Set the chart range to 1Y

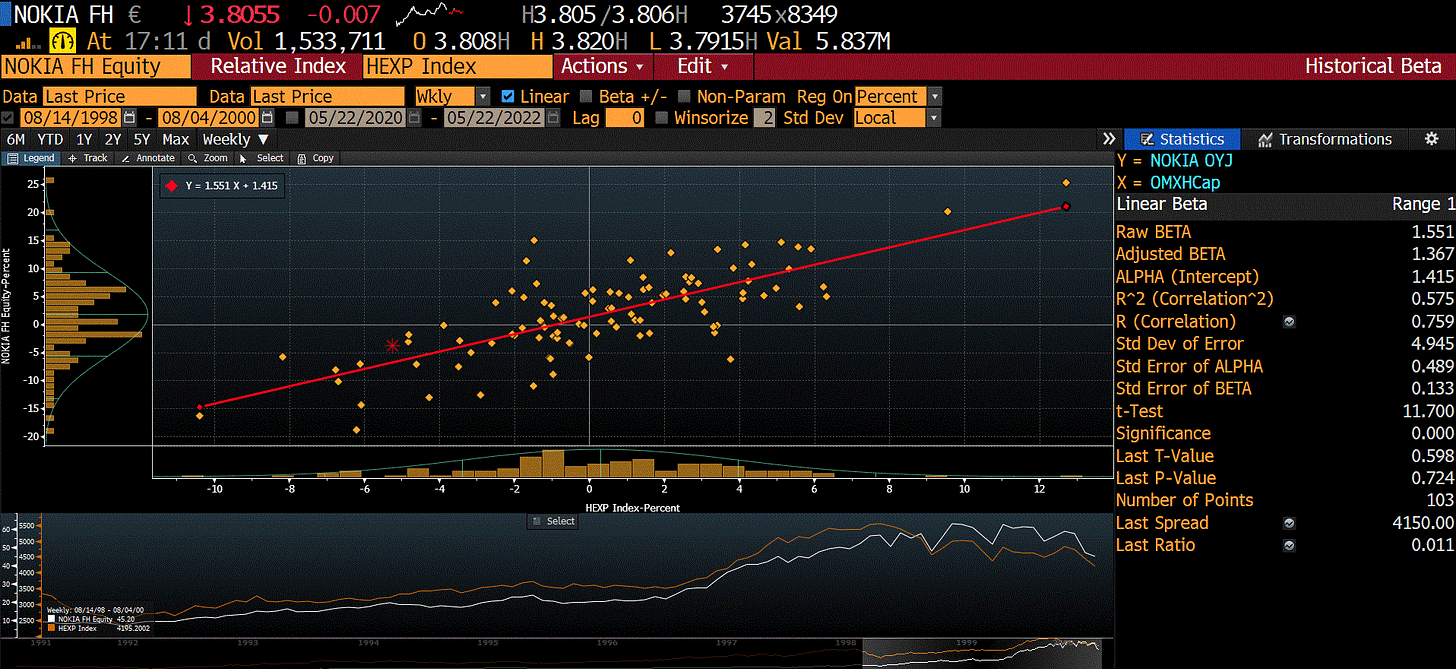85,139
